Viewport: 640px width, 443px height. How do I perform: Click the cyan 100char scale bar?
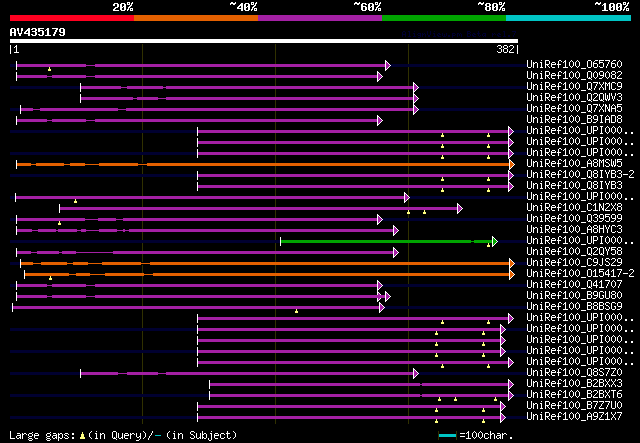point(447,436)
